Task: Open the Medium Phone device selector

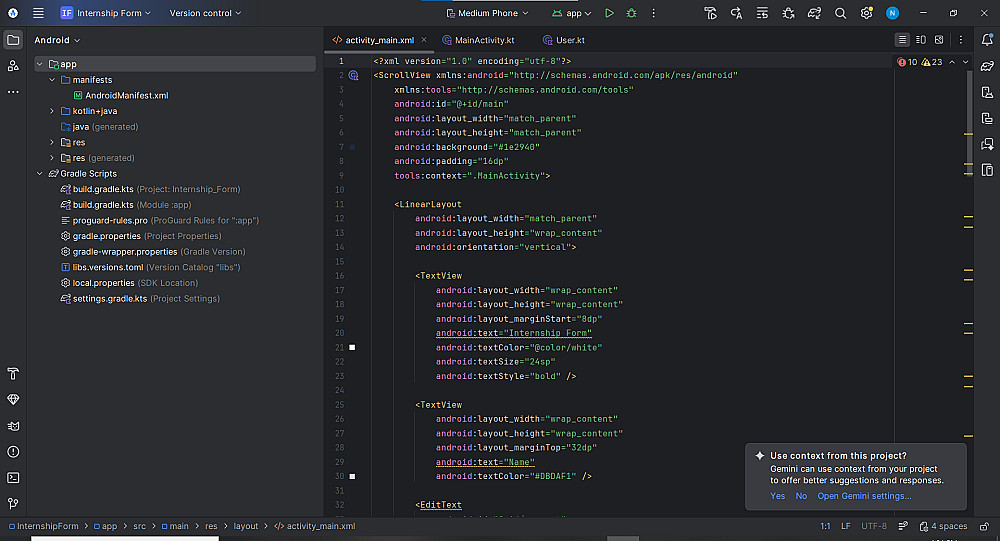Action: pos(488,13)
